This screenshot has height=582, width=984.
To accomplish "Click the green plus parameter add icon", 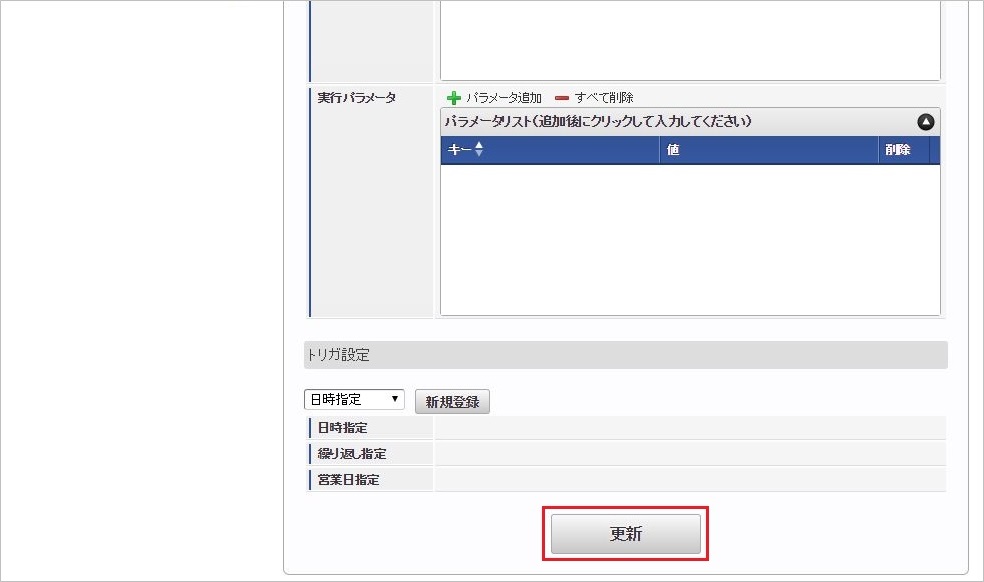I will point(453,98).
